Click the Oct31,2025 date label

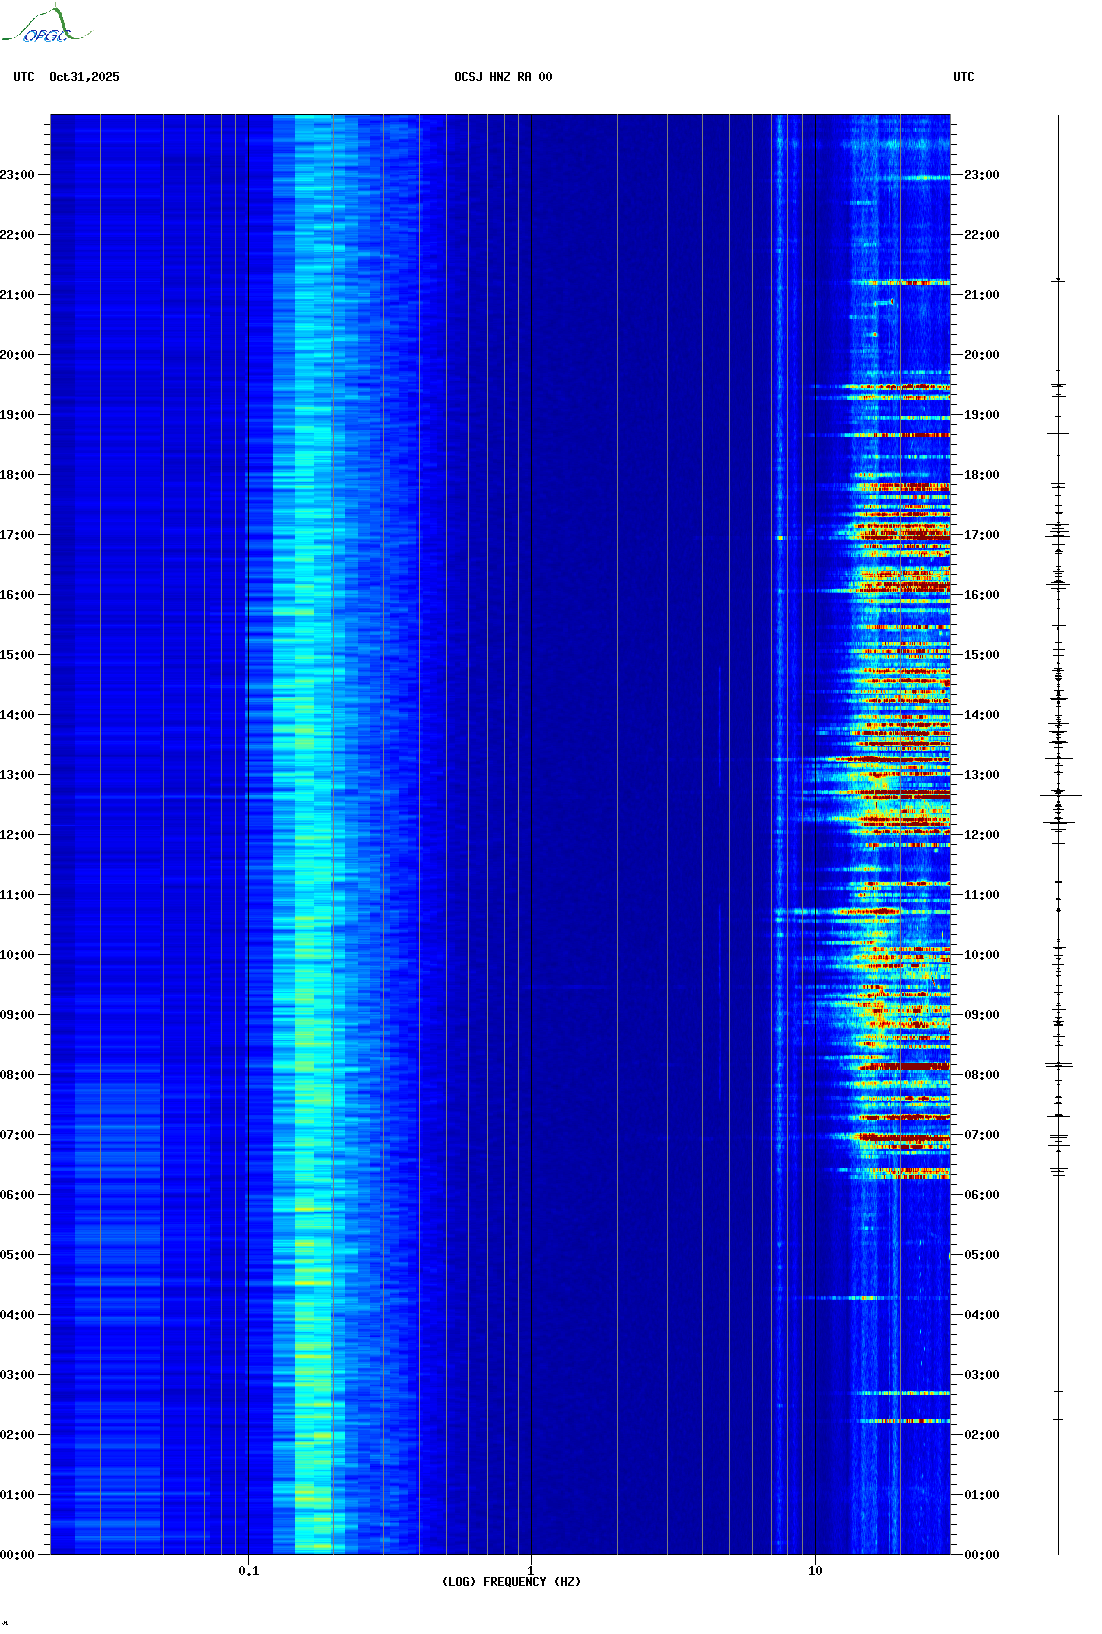pyautogui.click(x=84, y=77)
